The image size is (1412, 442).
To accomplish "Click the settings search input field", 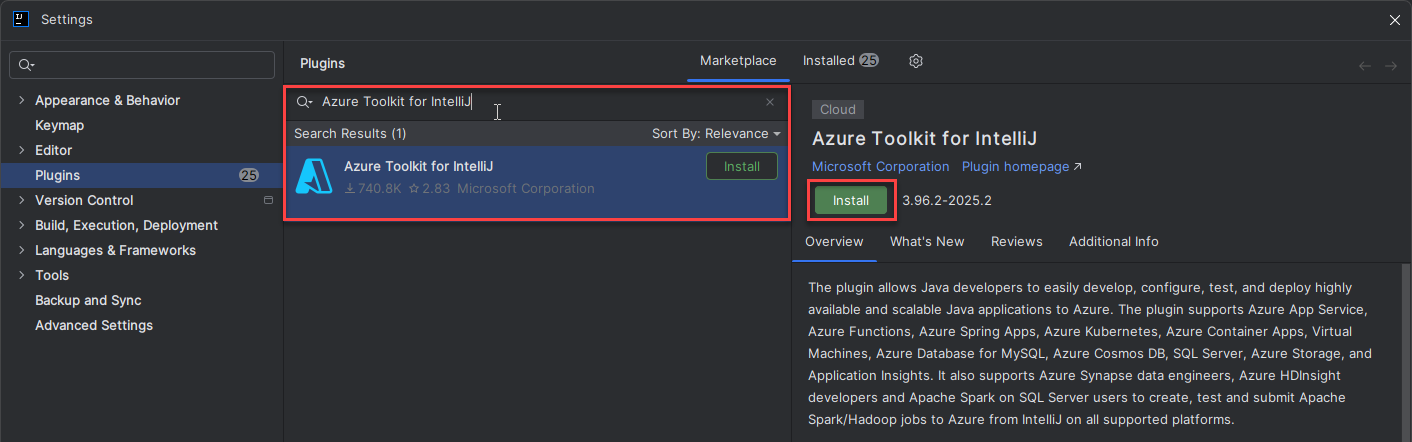I will 150,65.
